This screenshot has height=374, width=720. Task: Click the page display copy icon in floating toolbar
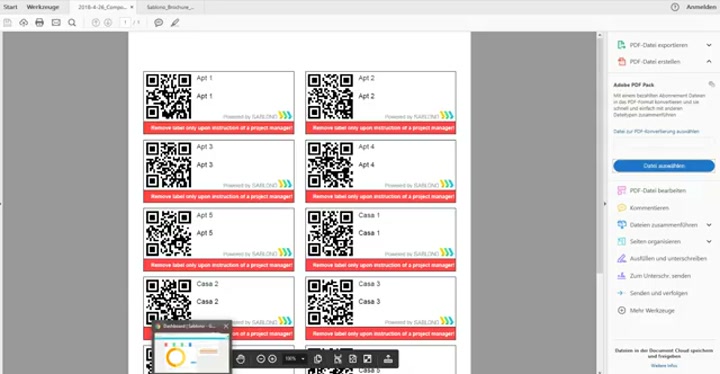tap(318, 359)
